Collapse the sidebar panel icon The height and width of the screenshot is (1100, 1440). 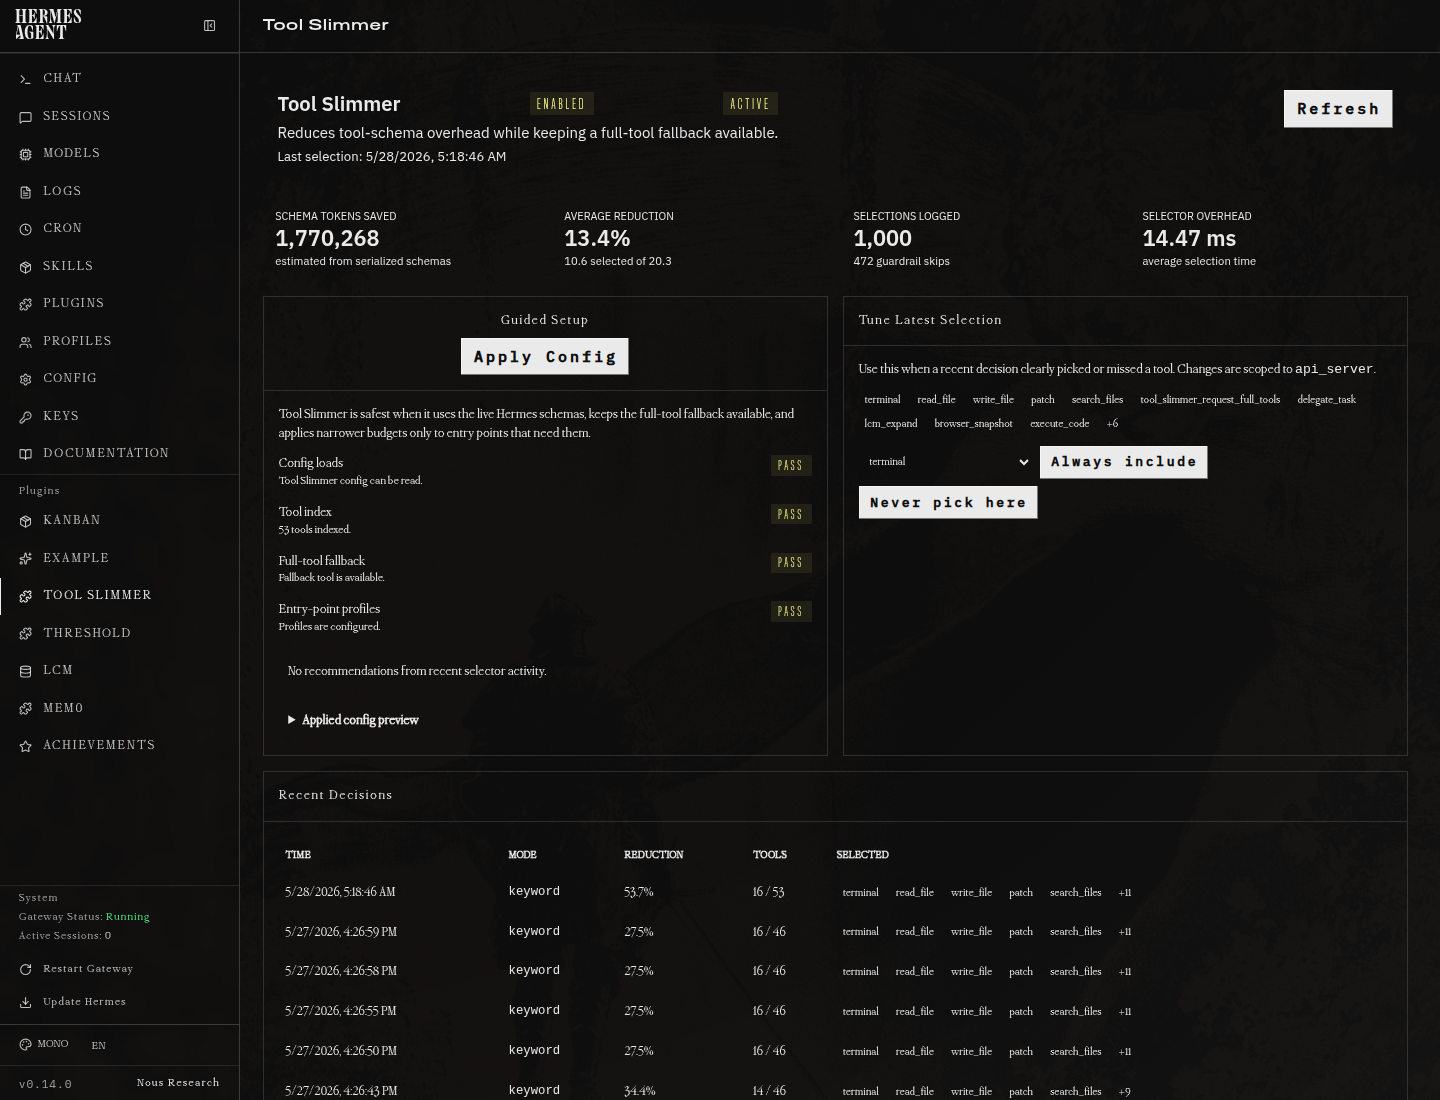click(x=209, y=25)
